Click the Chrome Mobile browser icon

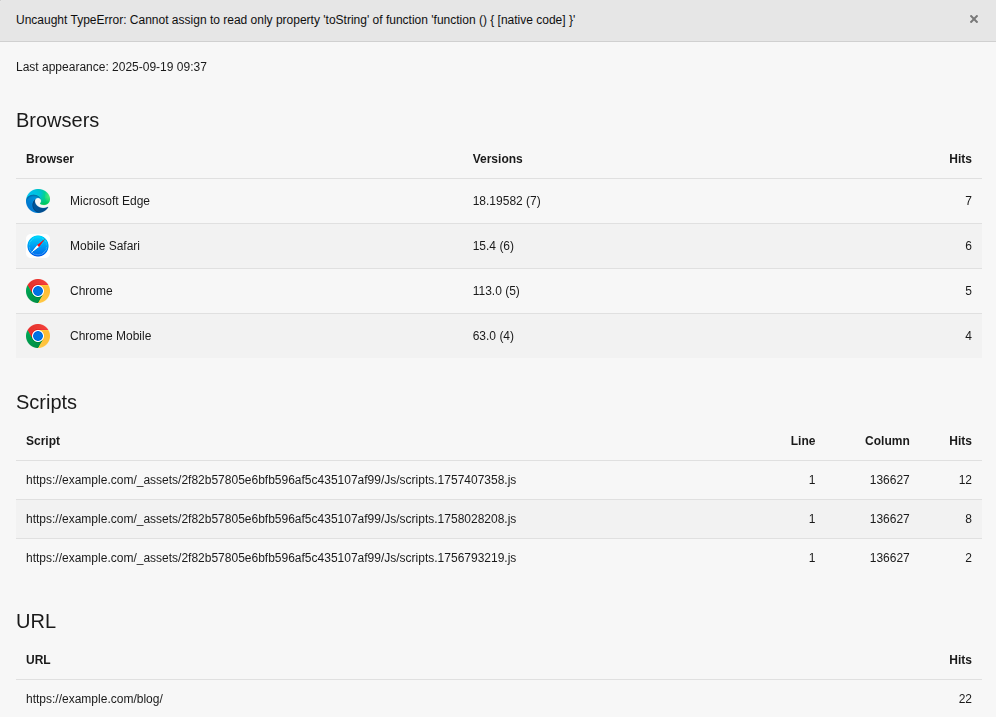coord(37,336)
